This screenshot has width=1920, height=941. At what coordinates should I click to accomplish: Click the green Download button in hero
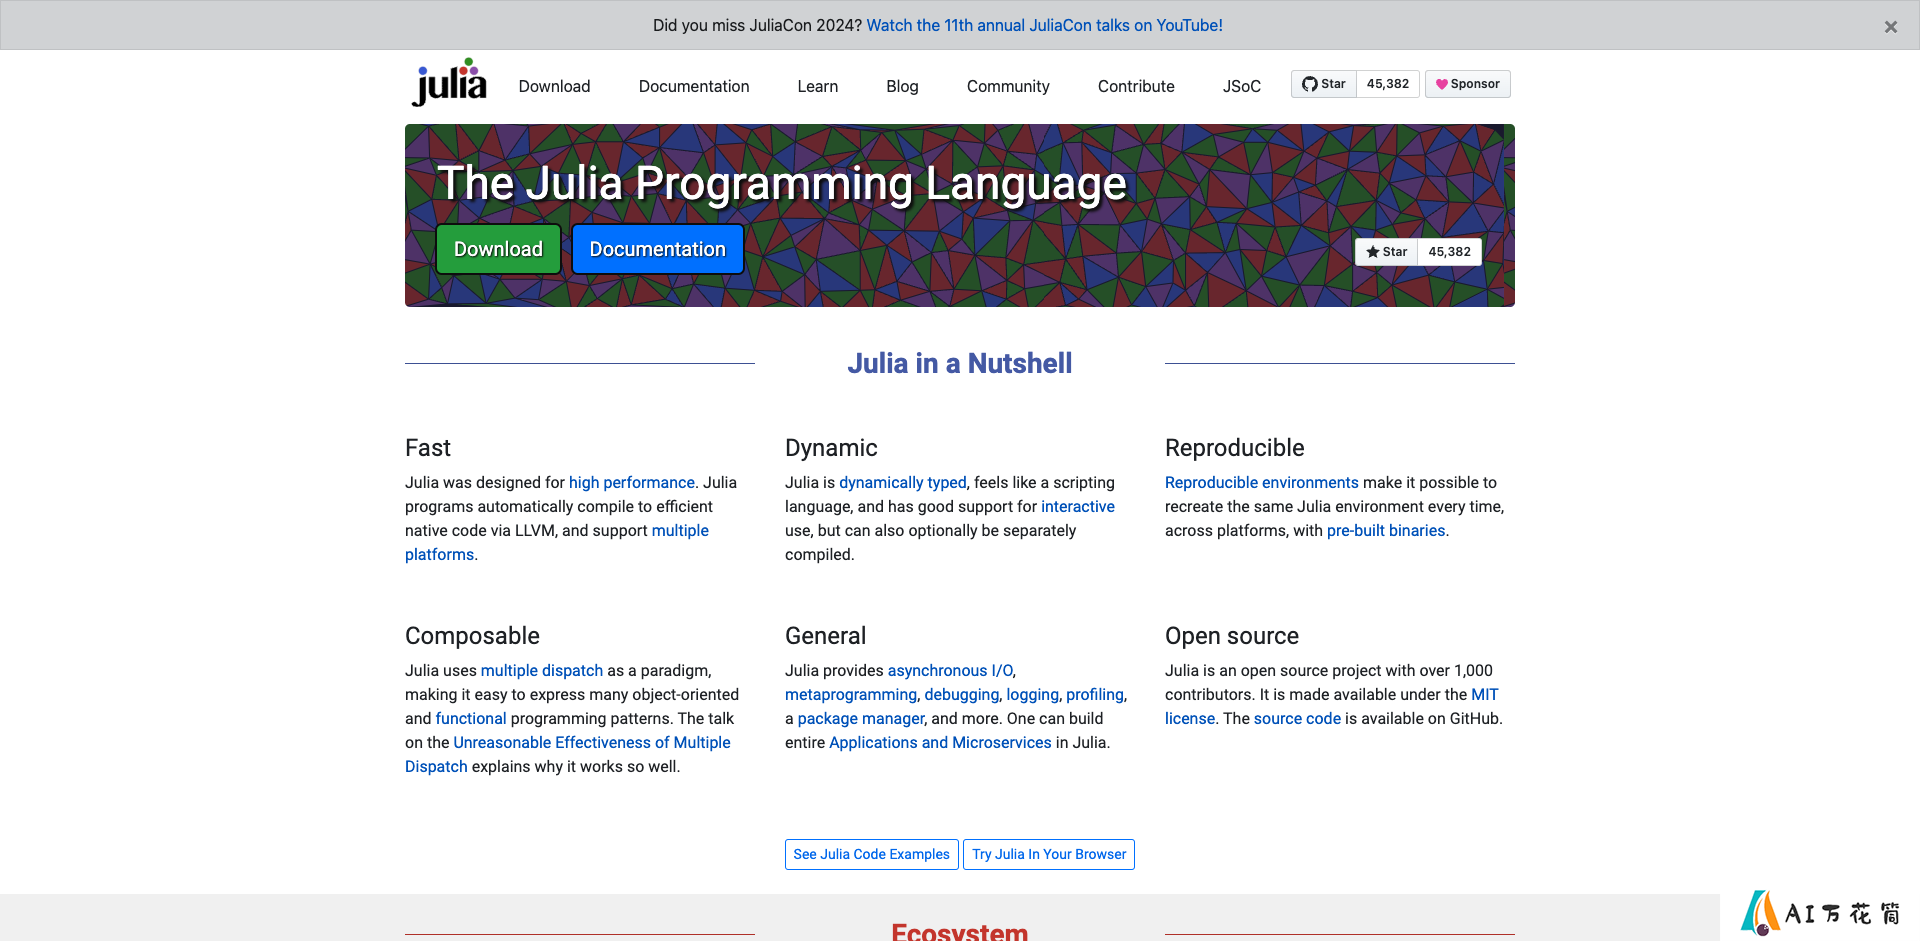click(x=498, y=249)
